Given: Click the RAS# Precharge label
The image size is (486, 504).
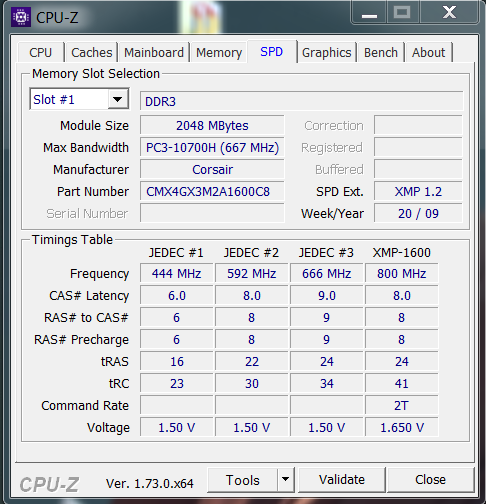Looking at the screenshot, I should click(x=81, y=339).
